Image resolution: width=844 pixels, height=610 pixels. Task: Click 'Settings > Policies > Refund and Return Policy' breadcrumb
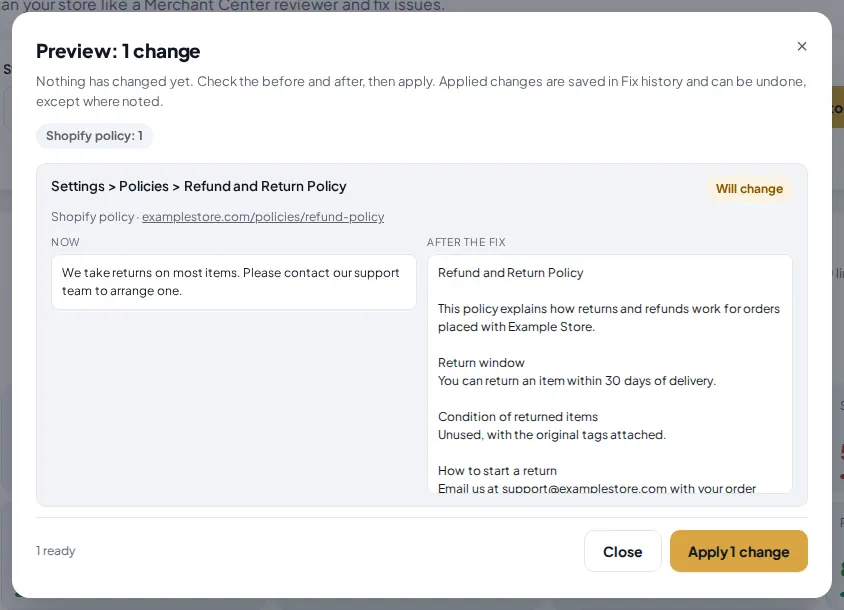[x=199, y=186]
